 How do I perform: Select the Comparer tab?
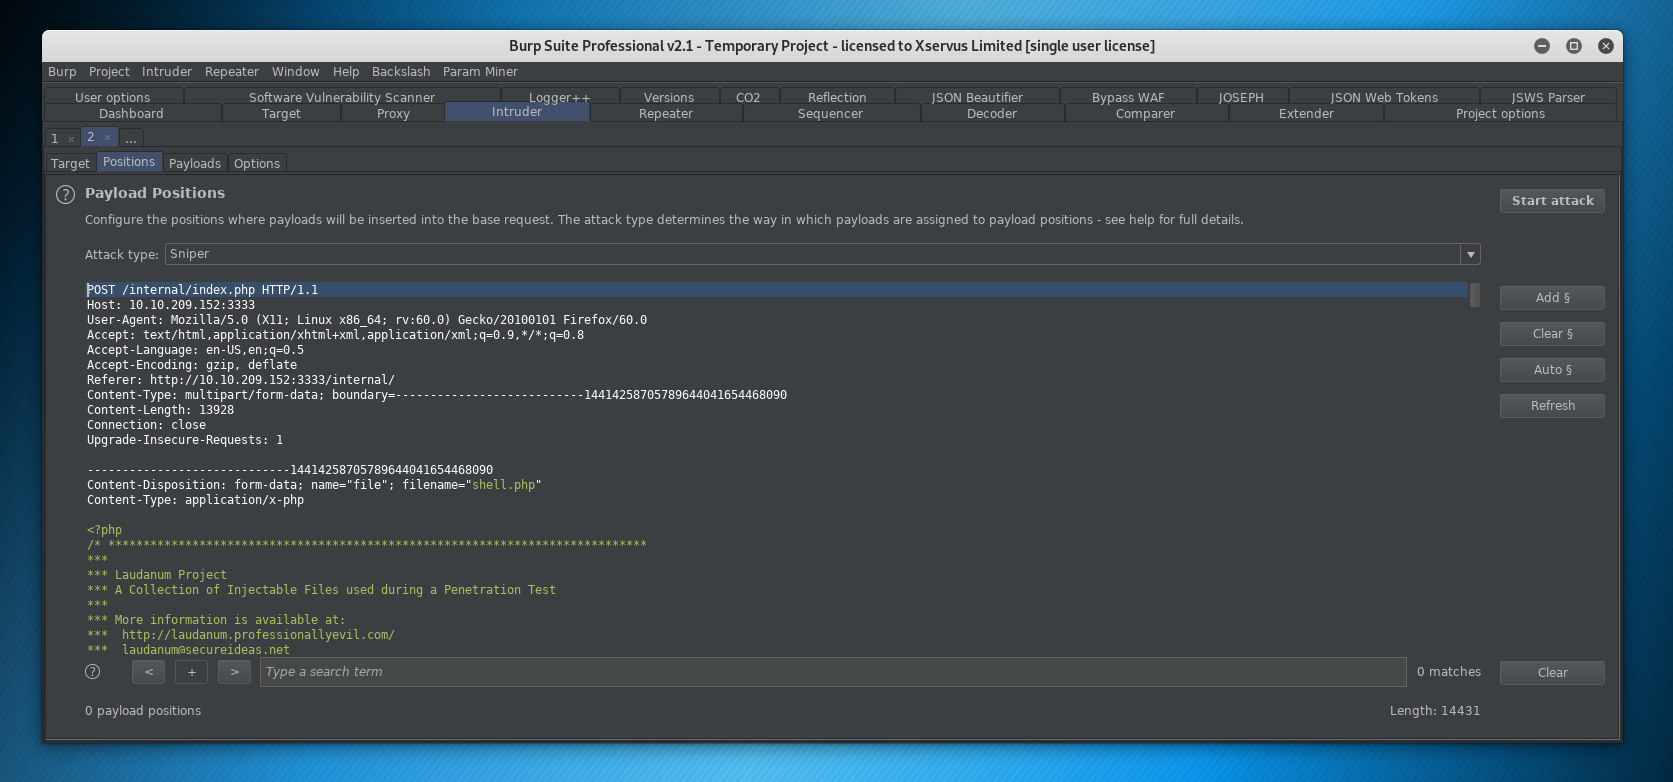(1145, 113)
